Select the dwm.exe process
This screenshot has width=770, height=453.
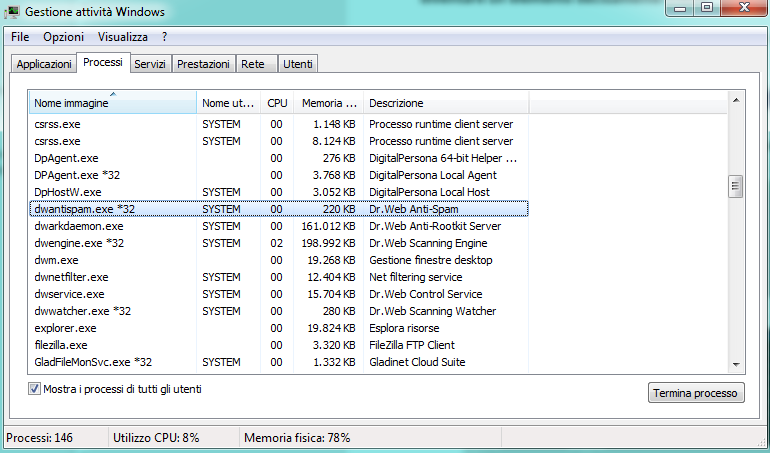point(279,260)
